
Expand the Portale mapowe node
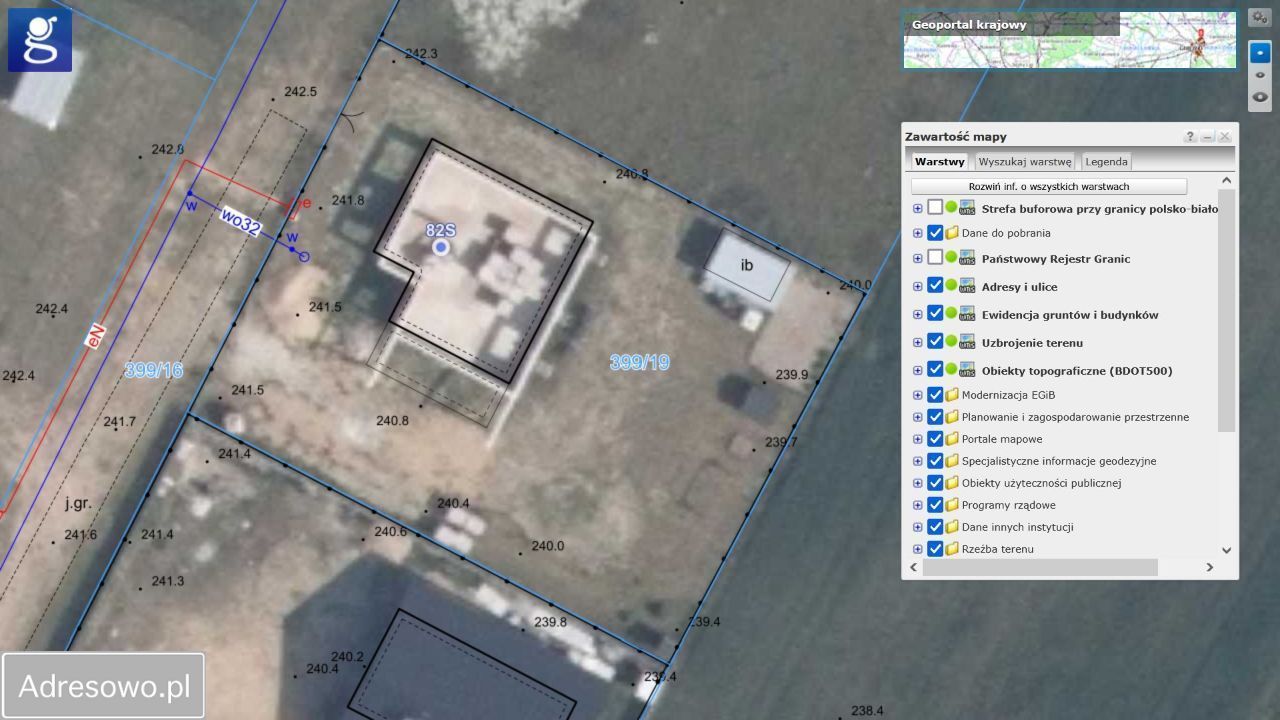tap(917, 439)
